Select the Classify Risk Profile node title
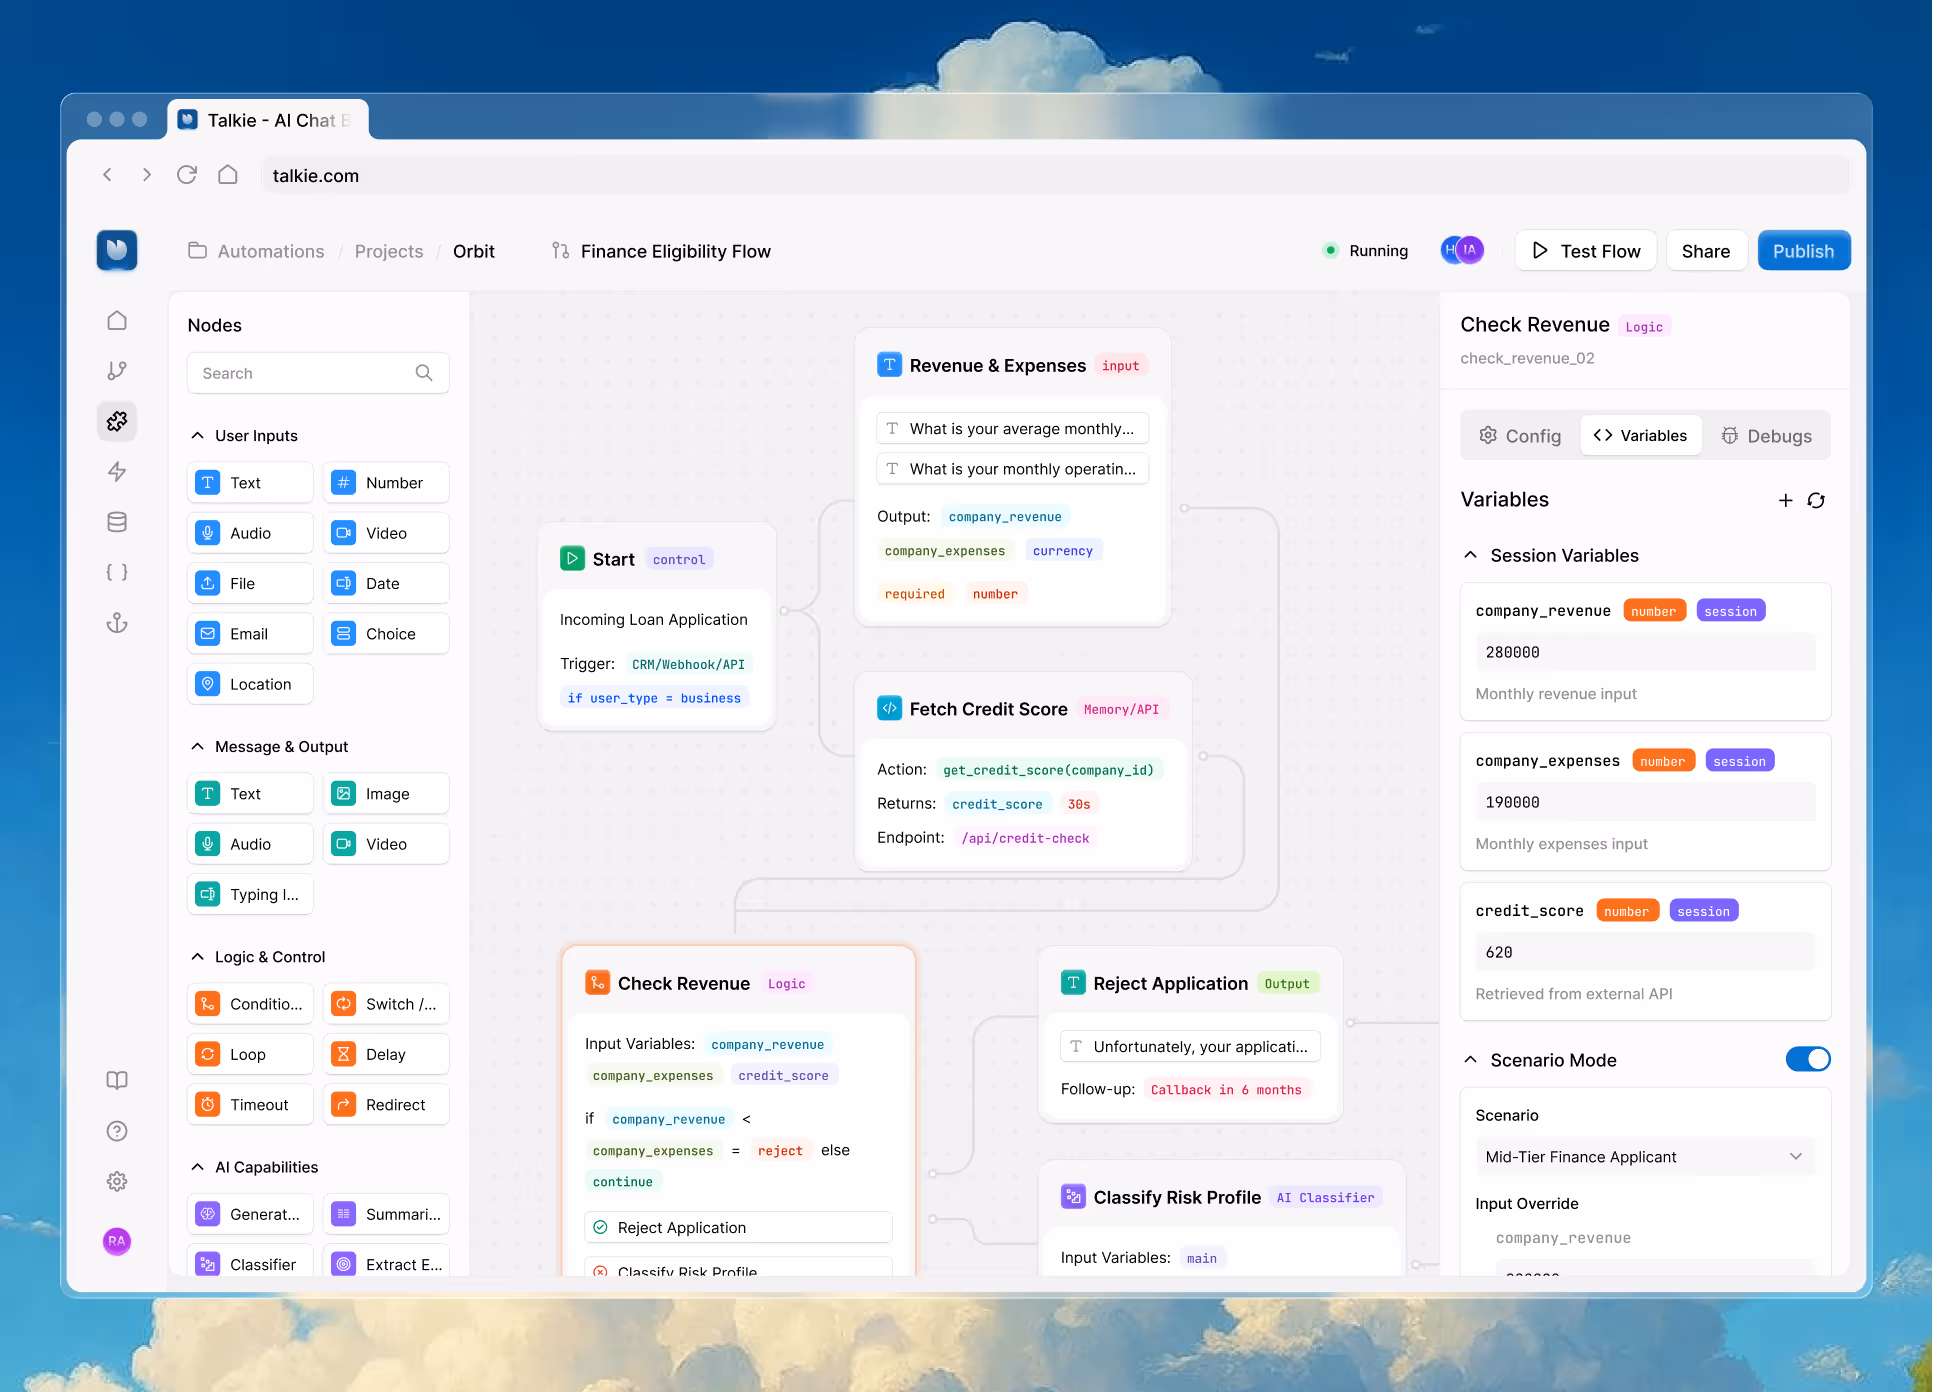 click(1177, 1197)
